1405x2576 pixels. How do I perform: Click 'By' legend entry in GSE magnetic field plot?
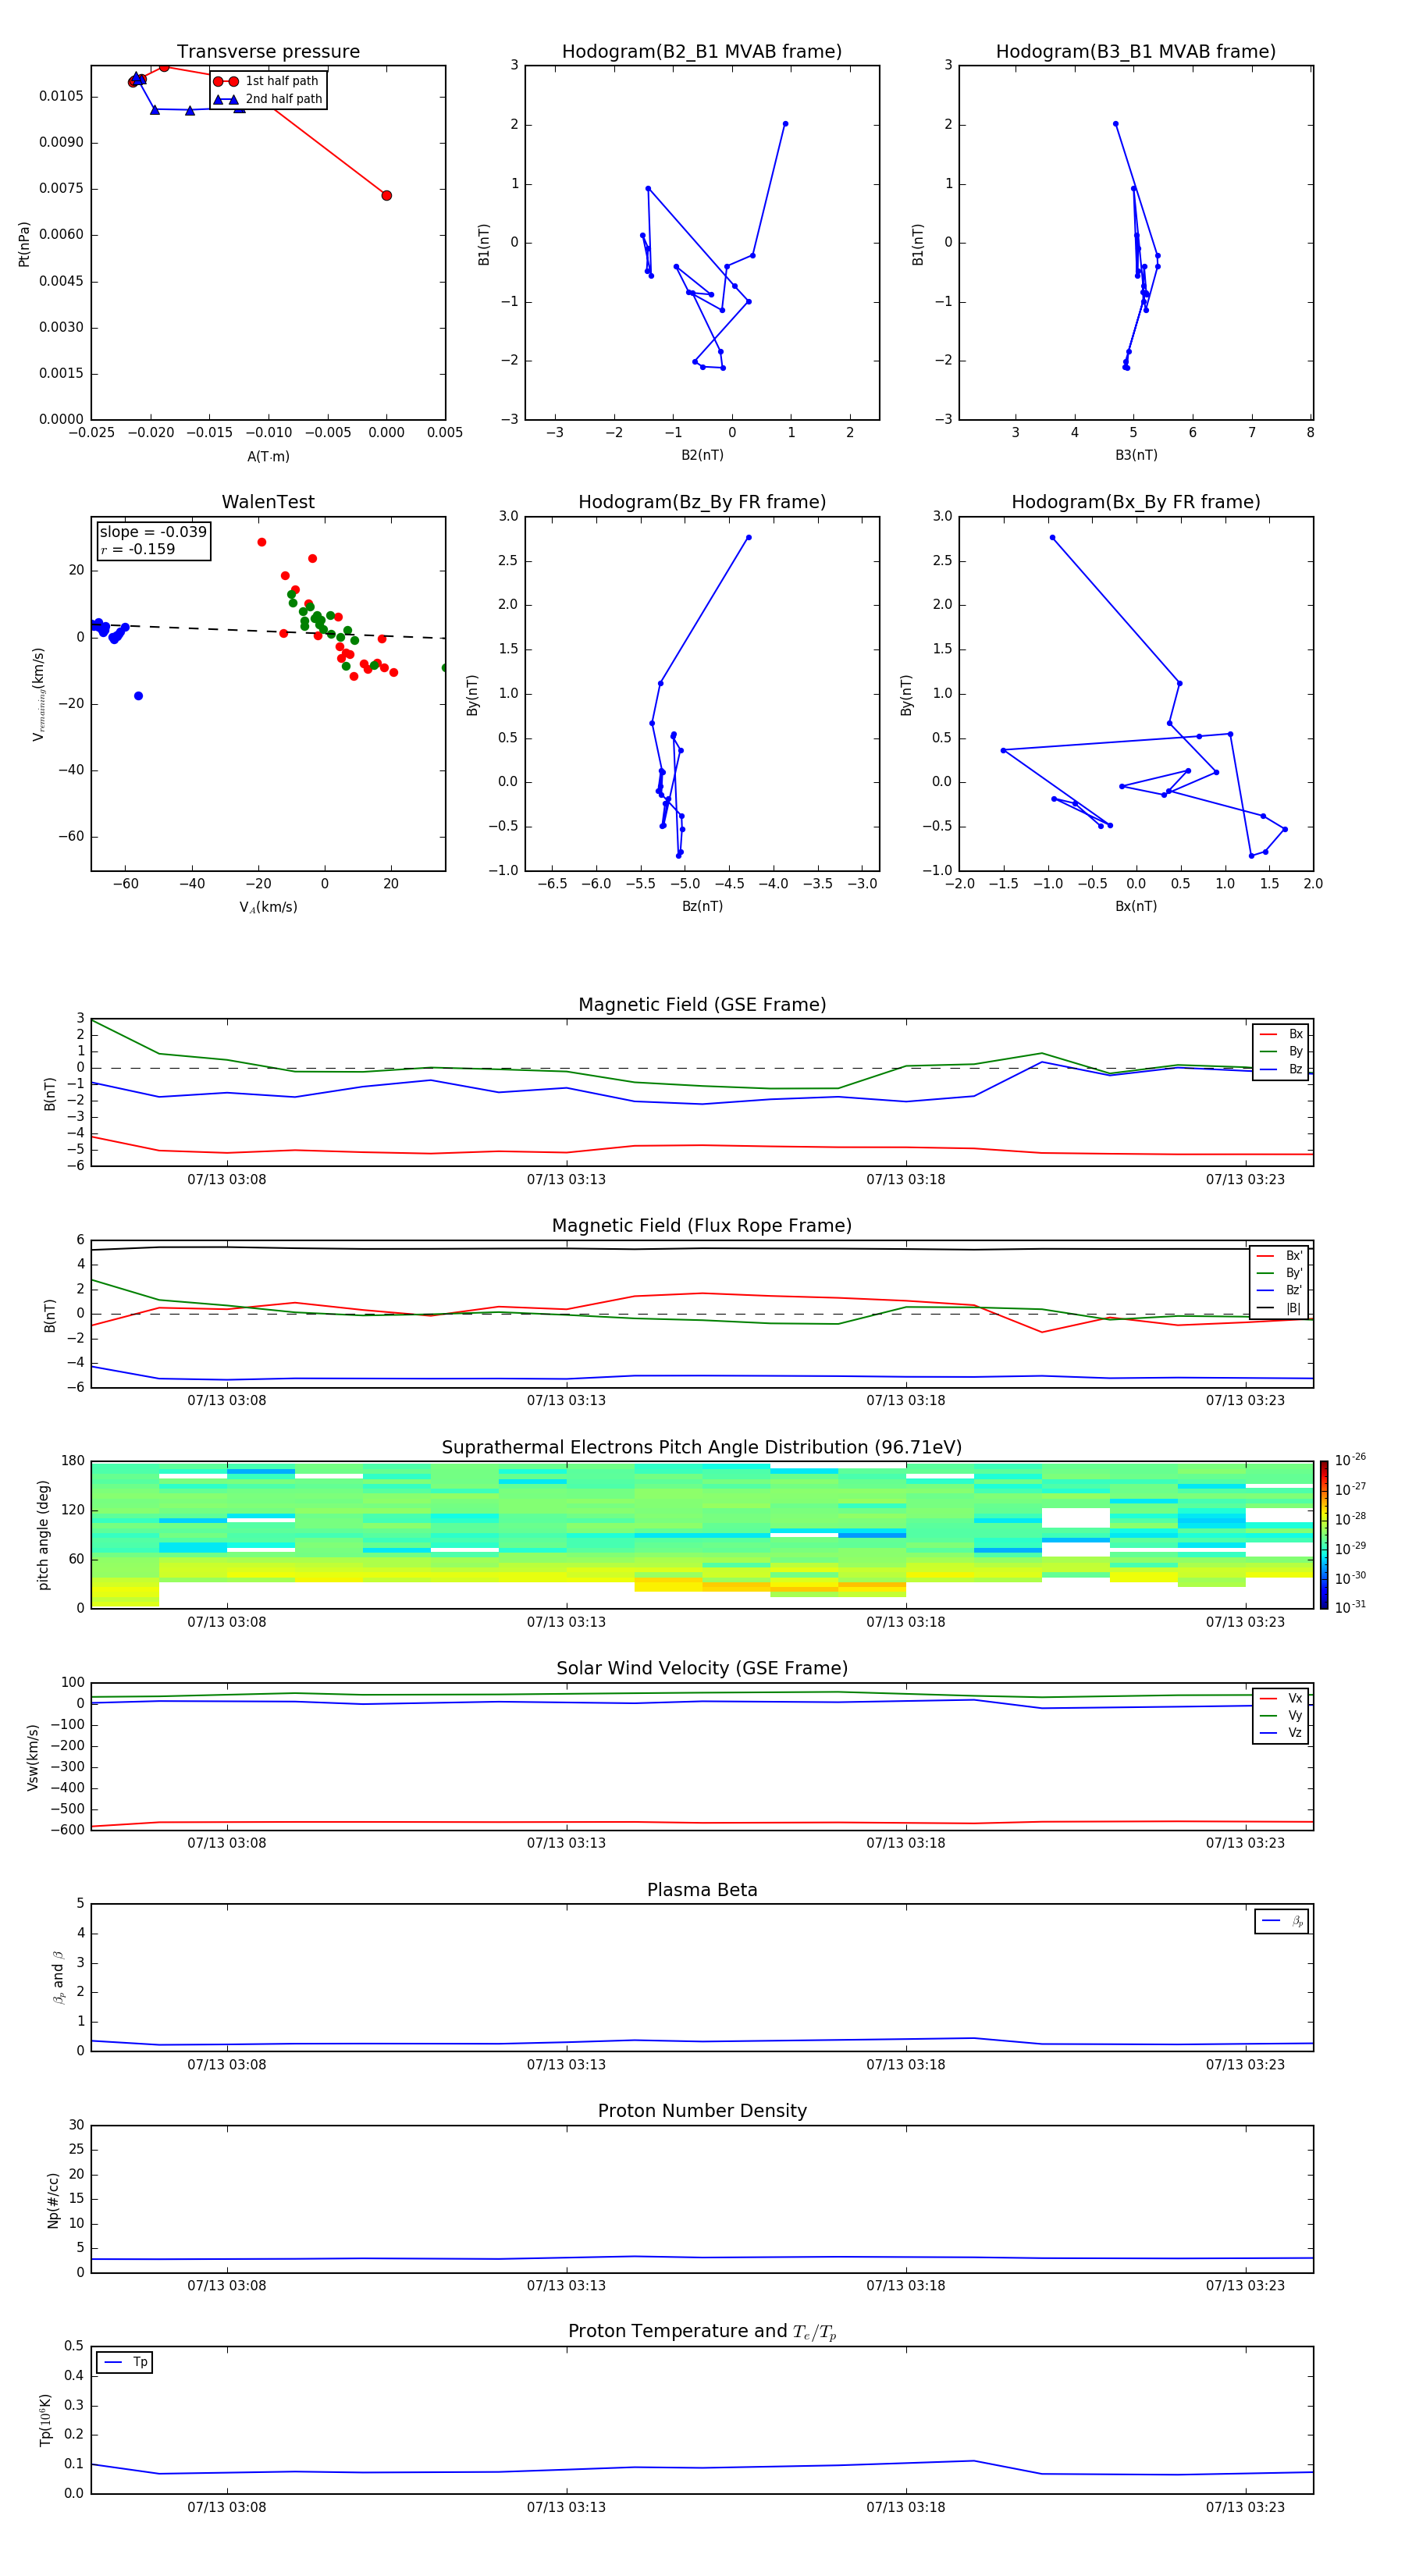click(1282, 1052)
